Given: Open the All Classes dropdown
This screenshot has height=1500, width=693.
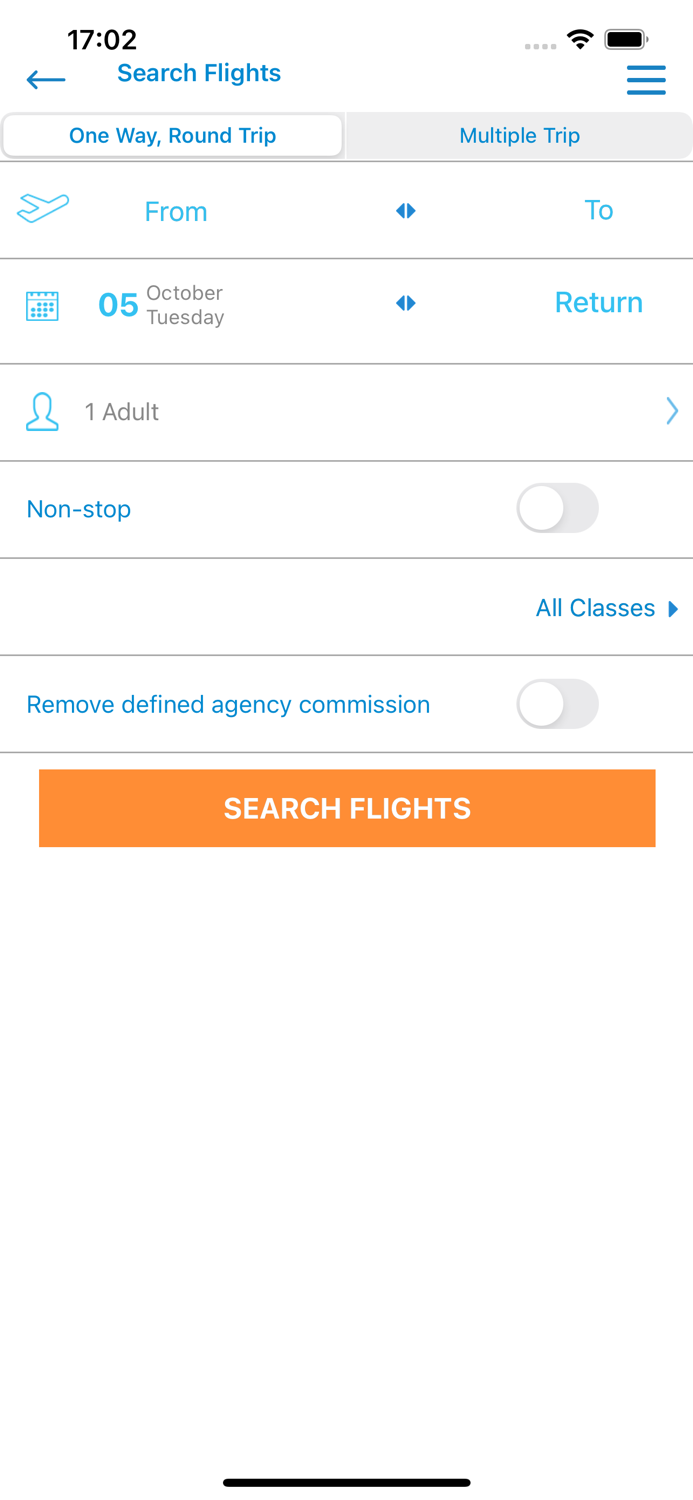Looking at the screenshot, I should pyautogui.click(x=607, y=608).
